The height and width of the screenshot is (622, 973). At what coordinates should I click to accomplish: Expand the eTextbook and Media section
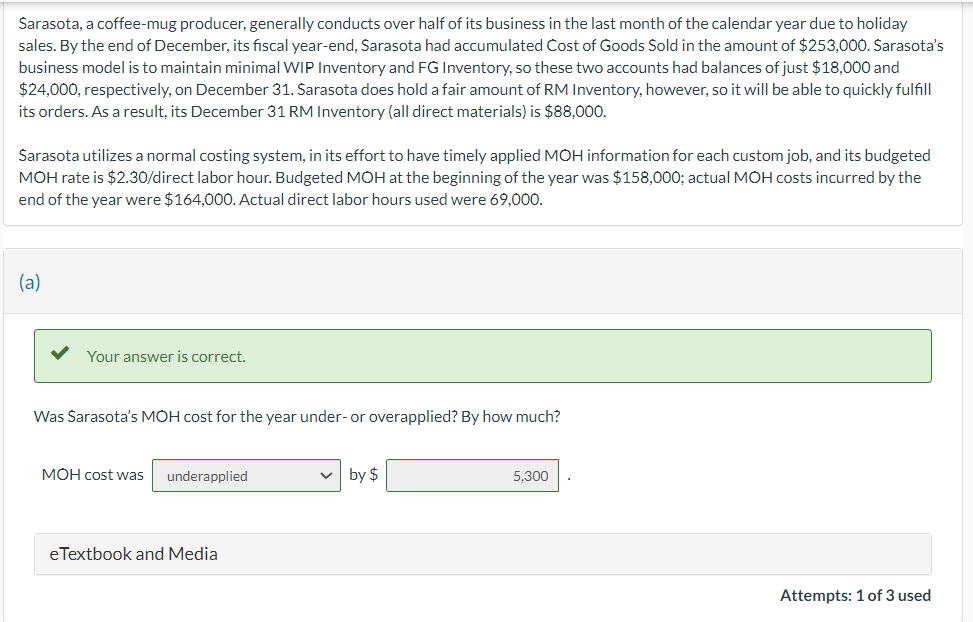point(483,554)
